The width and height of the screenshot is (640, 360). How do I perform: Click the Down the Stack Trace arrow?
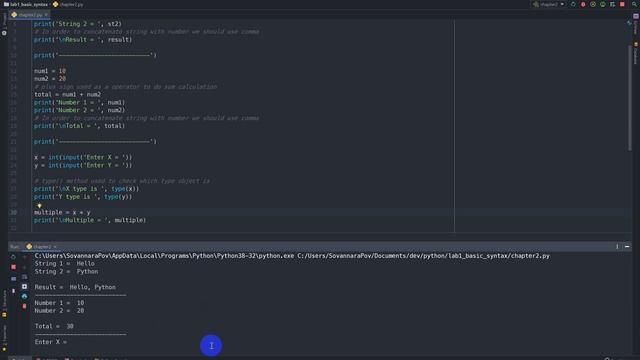pos(24,267)
